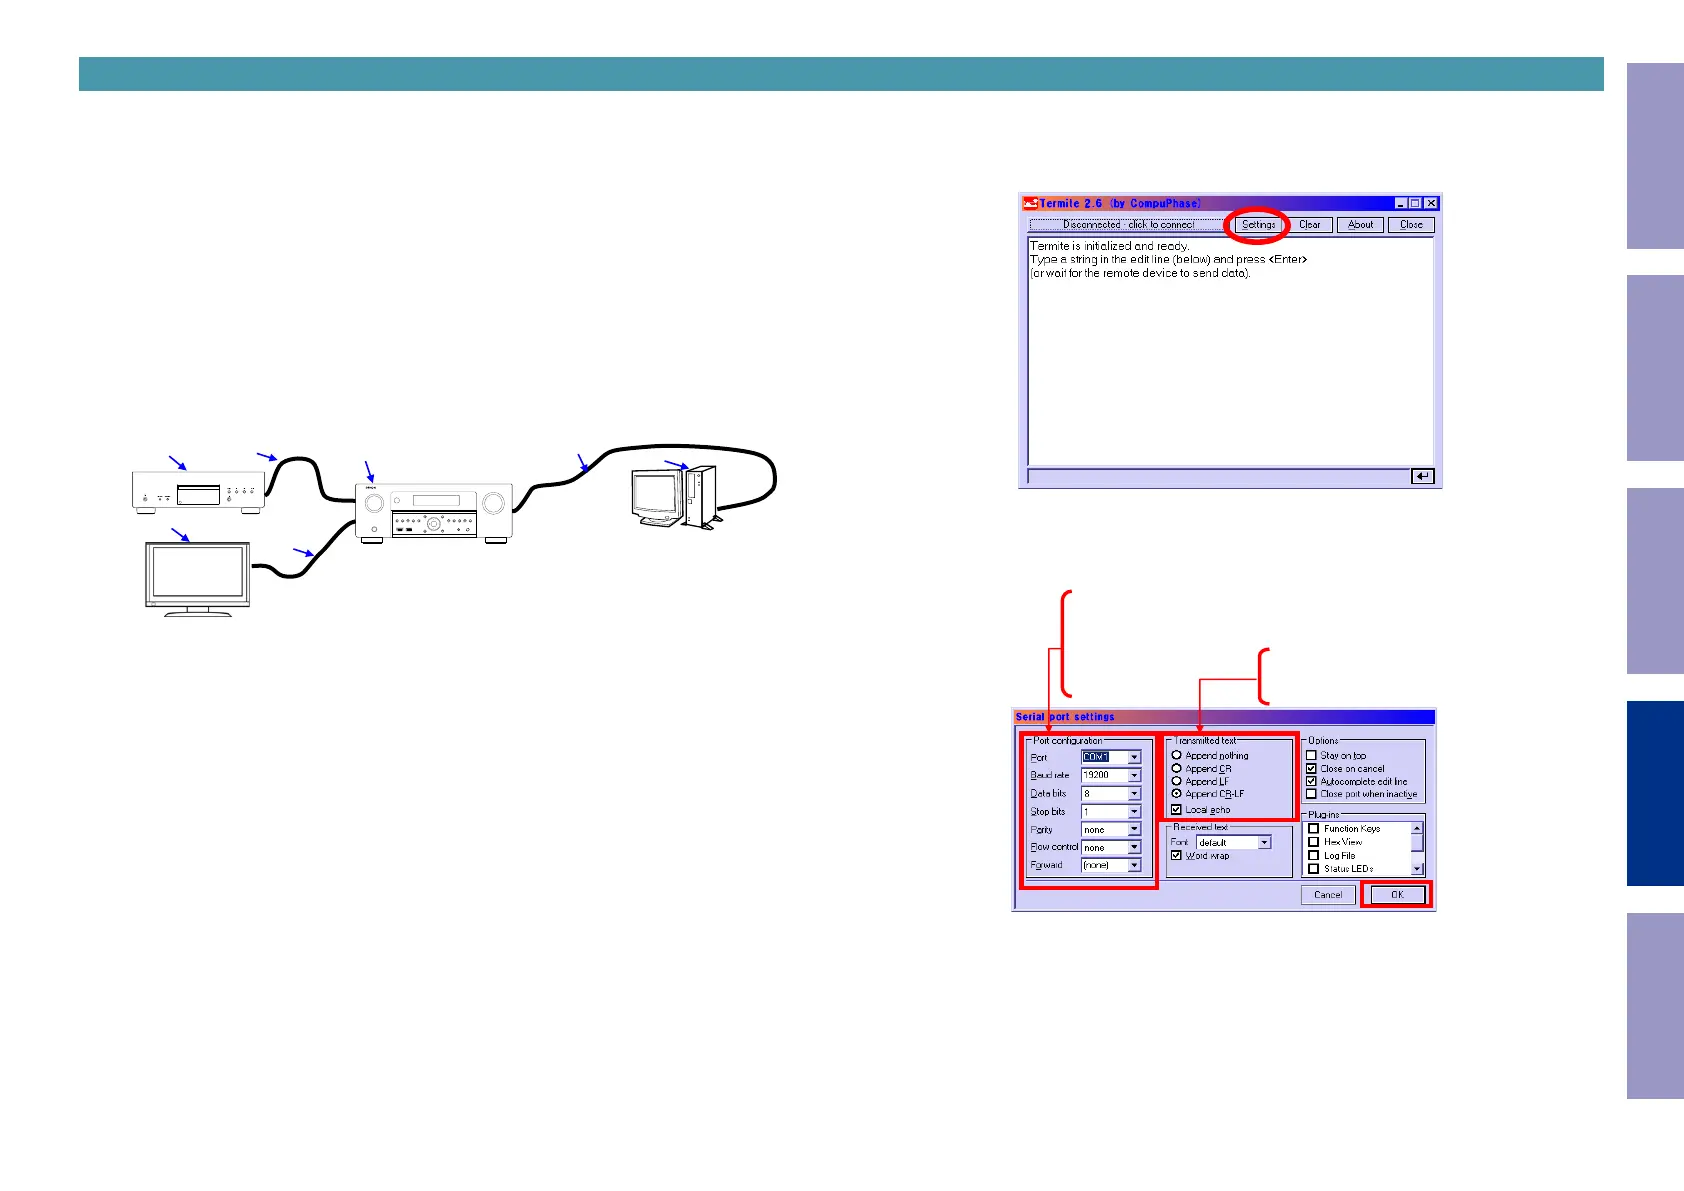Click Cancel in Serial port settings
This screenshot has width=1684, height=1191.
(x=1328, y=895)
